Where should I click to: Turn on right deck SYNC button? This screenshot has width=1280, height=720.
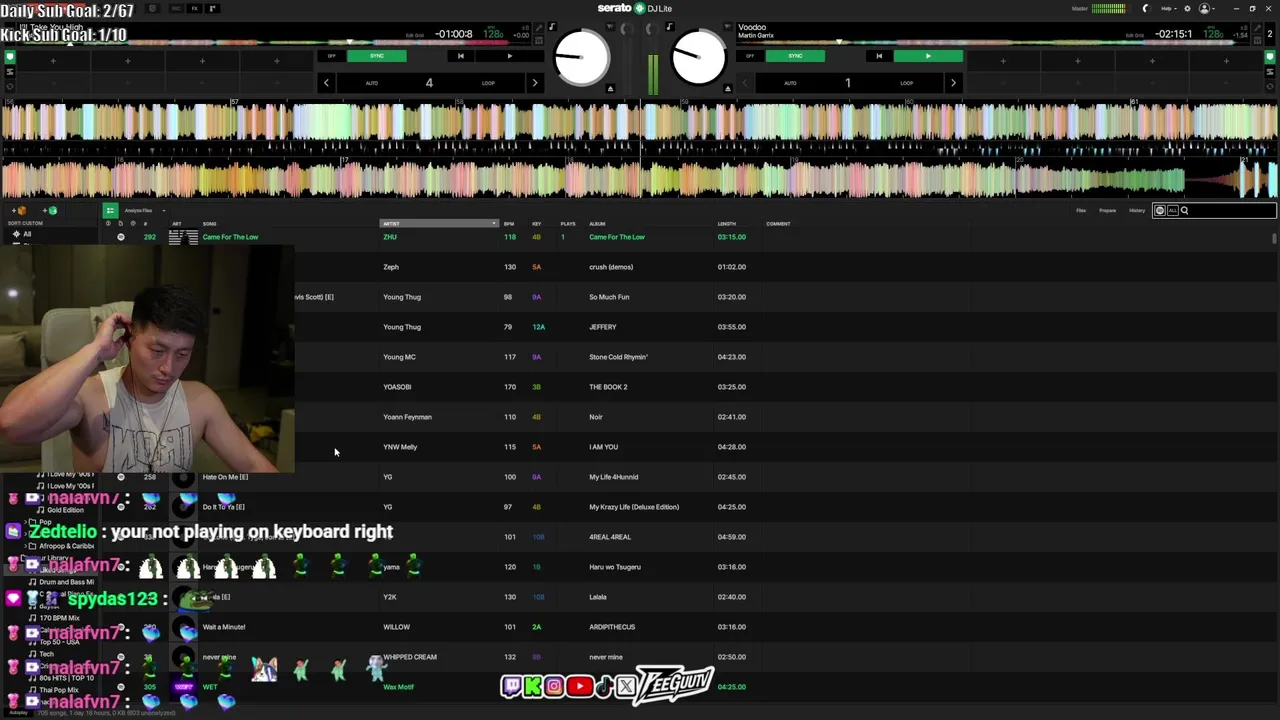796,56
